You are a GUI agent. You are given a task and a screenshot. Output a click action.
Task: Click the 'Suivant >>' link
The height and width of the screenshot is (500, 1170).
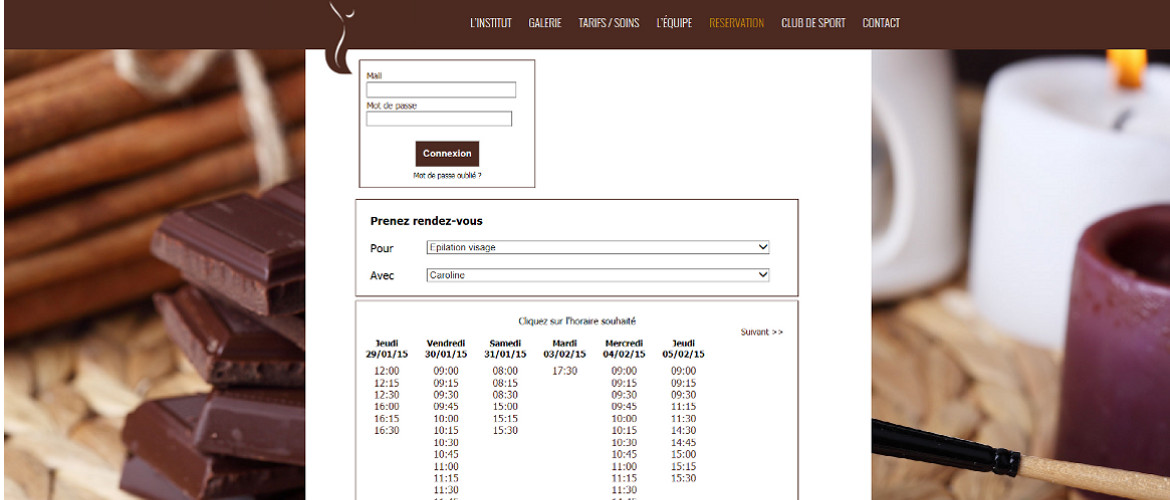pos(762,332)
